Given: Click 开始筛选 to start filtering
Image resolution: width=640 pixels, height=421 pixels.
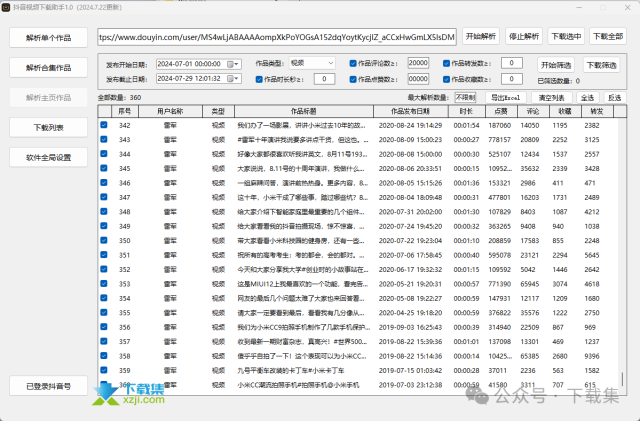Looking at the screenshot, I should coord(556,65).
